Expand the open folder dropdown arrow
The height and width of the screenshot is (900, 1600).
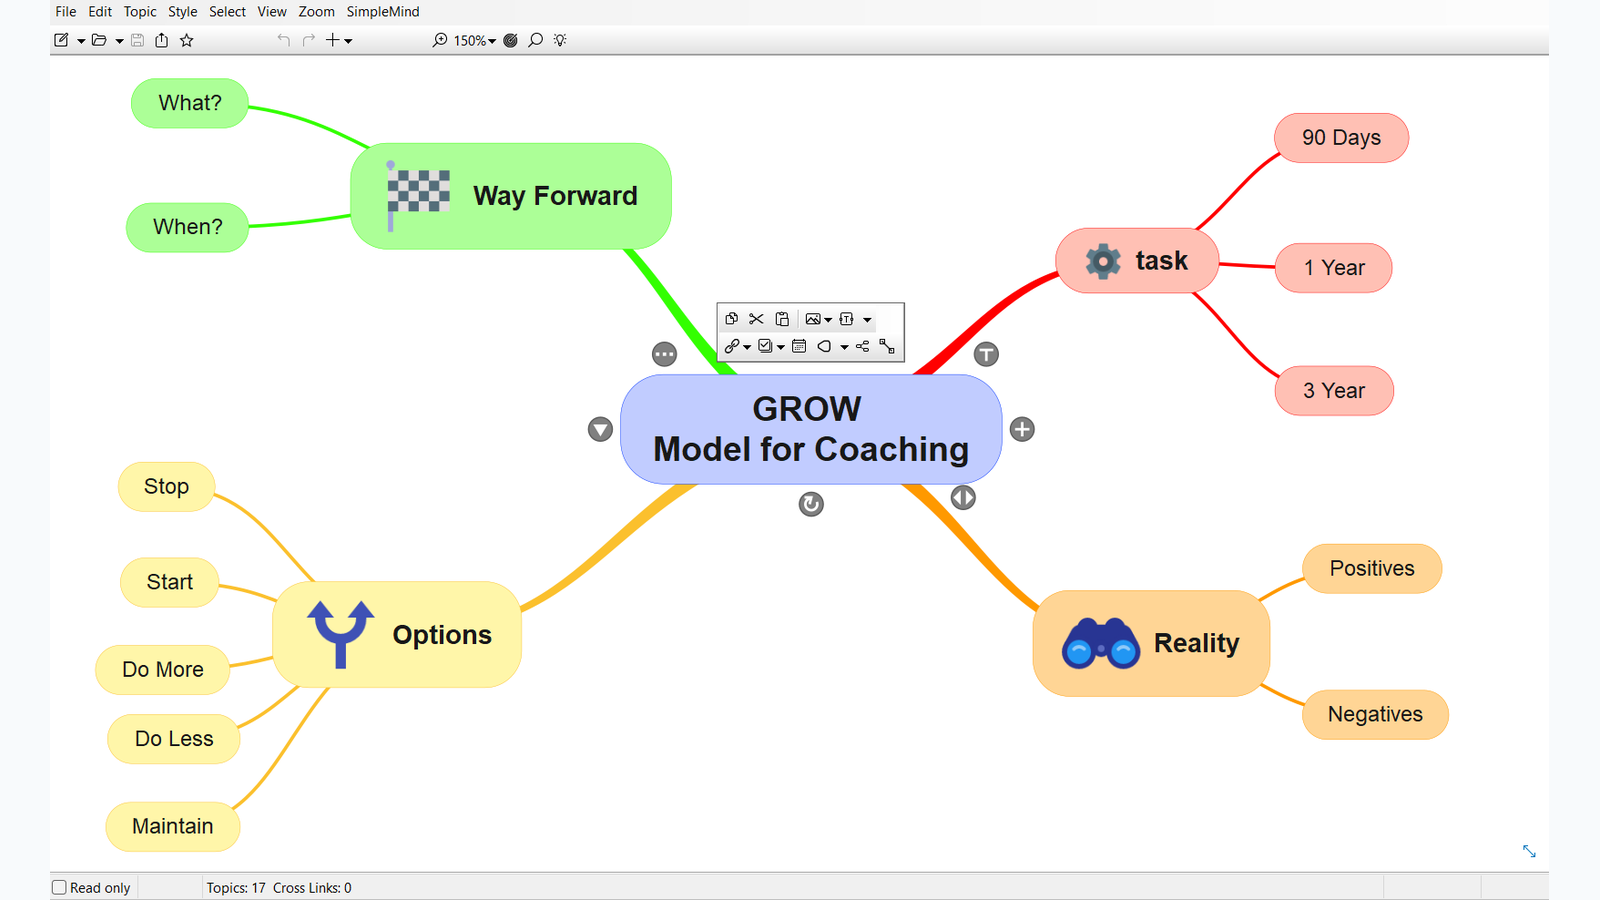pos(119,41)
